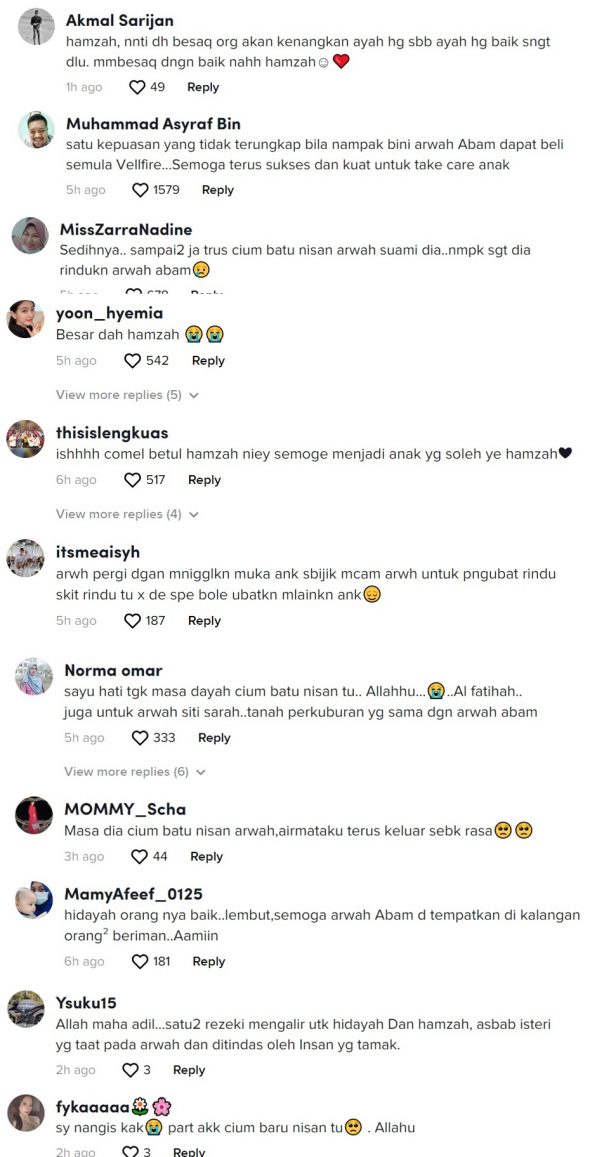Heart the itsmeaisyh comment

[132, 621]
